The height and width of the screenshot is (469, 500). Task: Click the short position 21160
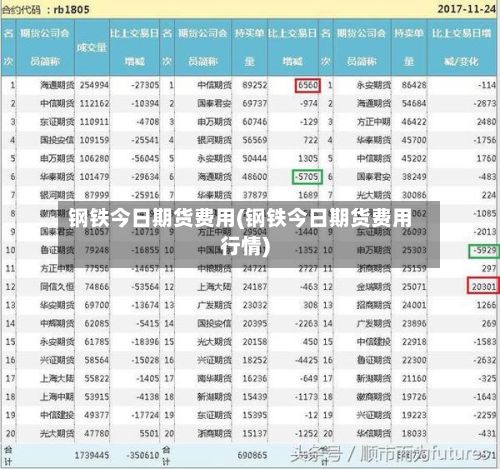tap(414, 379)
